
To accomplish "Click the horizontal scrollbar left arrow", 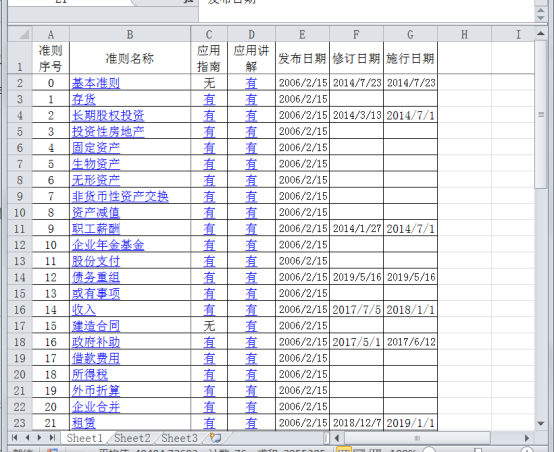I will (x=336, y=438).
